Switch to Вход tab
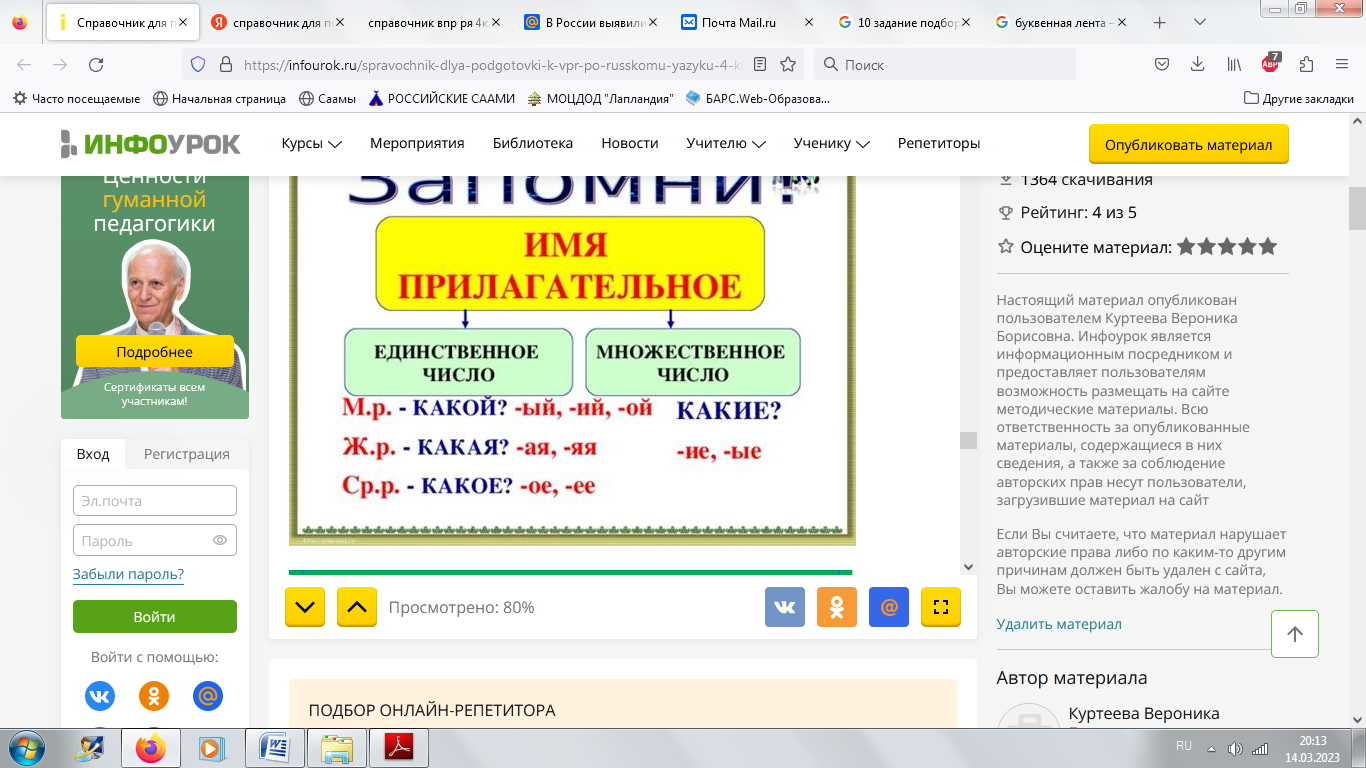The image size is (1366, 768). (x=93, y=453)
